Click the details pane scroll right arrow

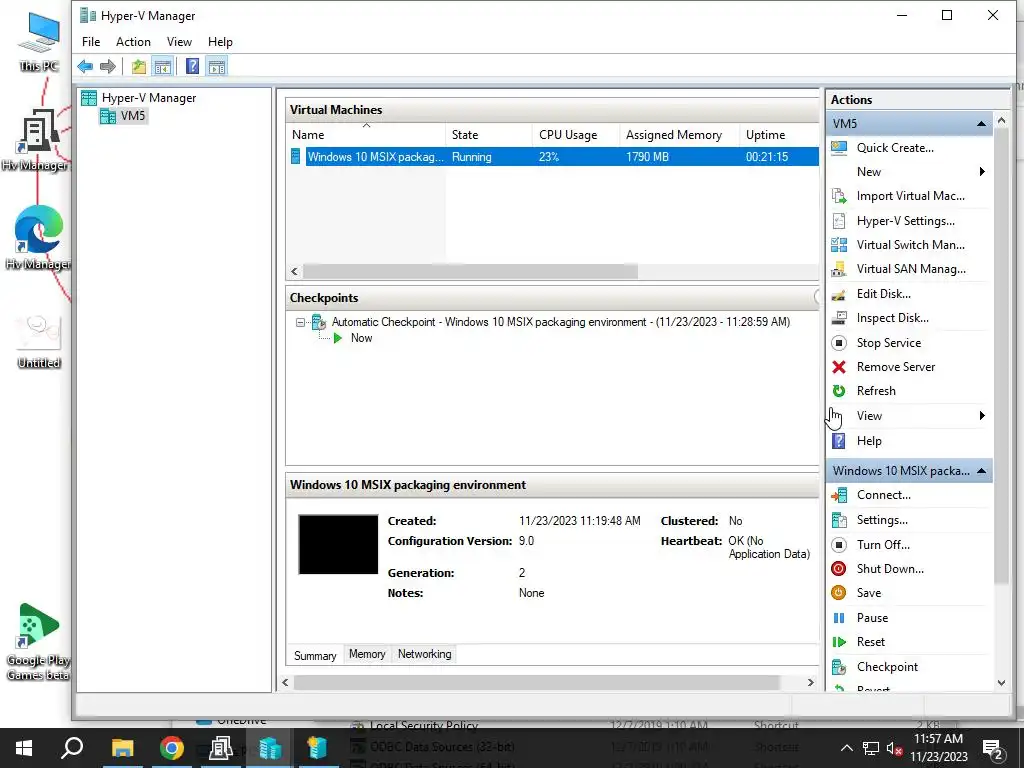tap(810, 683)
